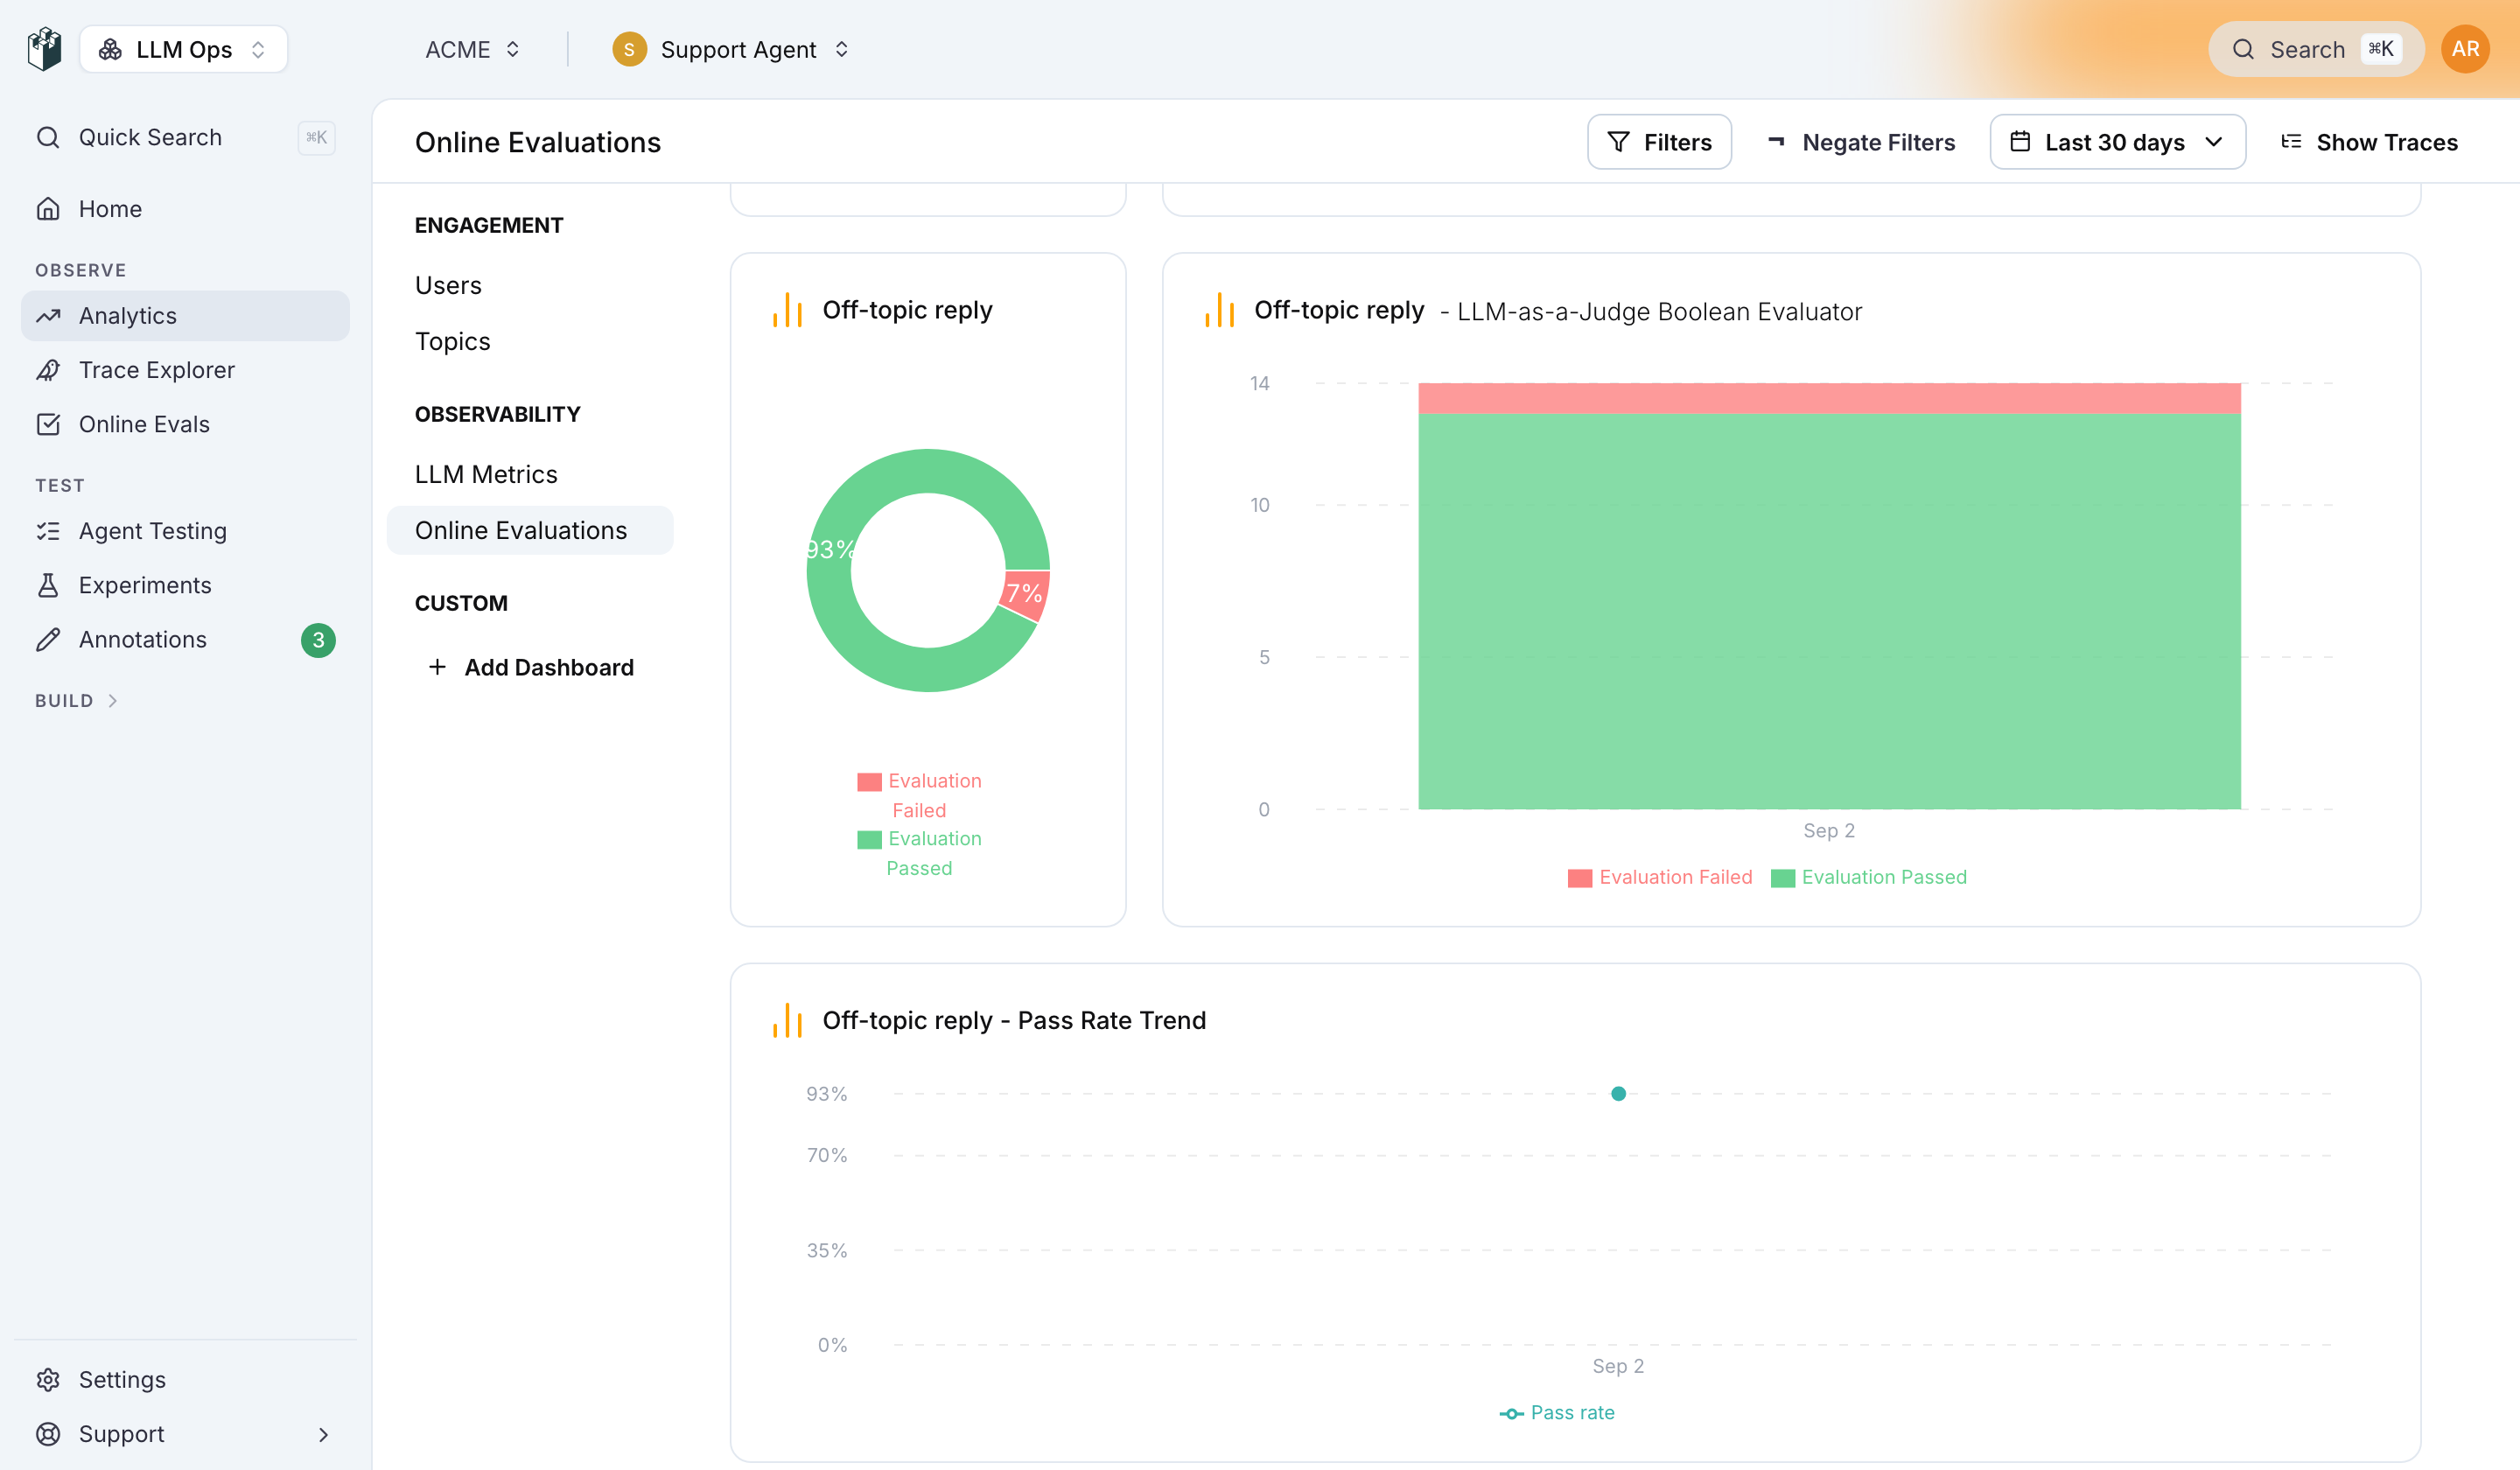The image size is (2520, 1470).
Task: Click the Home house icon
Action: (48, 209)
